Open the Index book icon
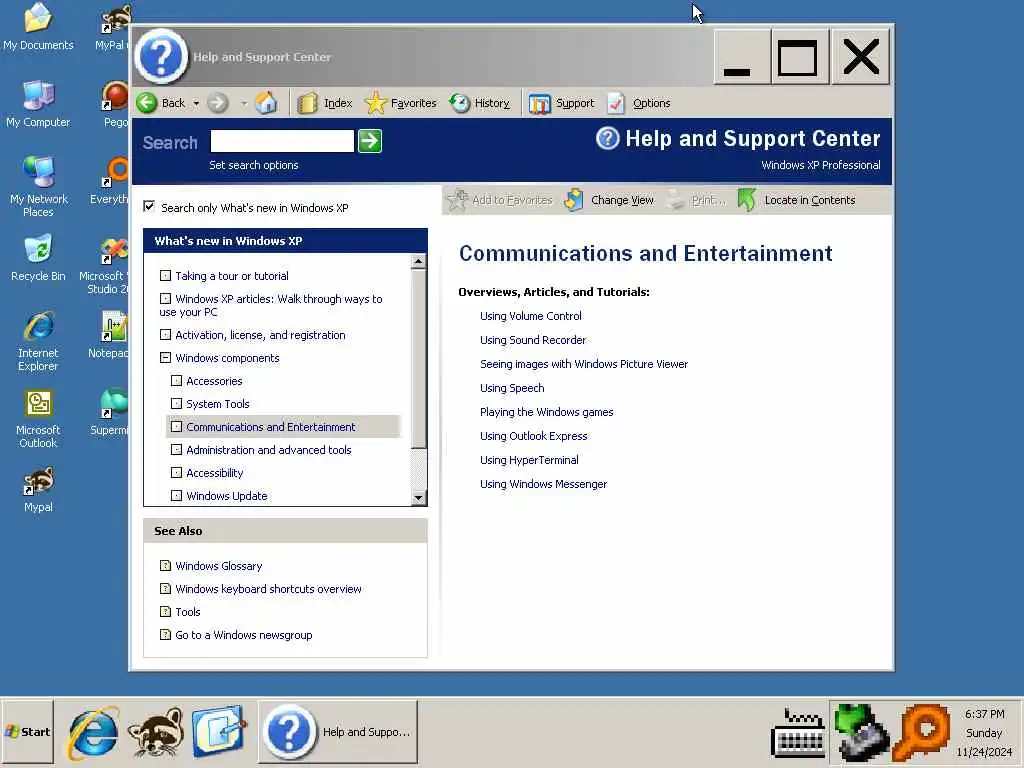Screen dimensions: 1024x768 click(x=307, y=103)
